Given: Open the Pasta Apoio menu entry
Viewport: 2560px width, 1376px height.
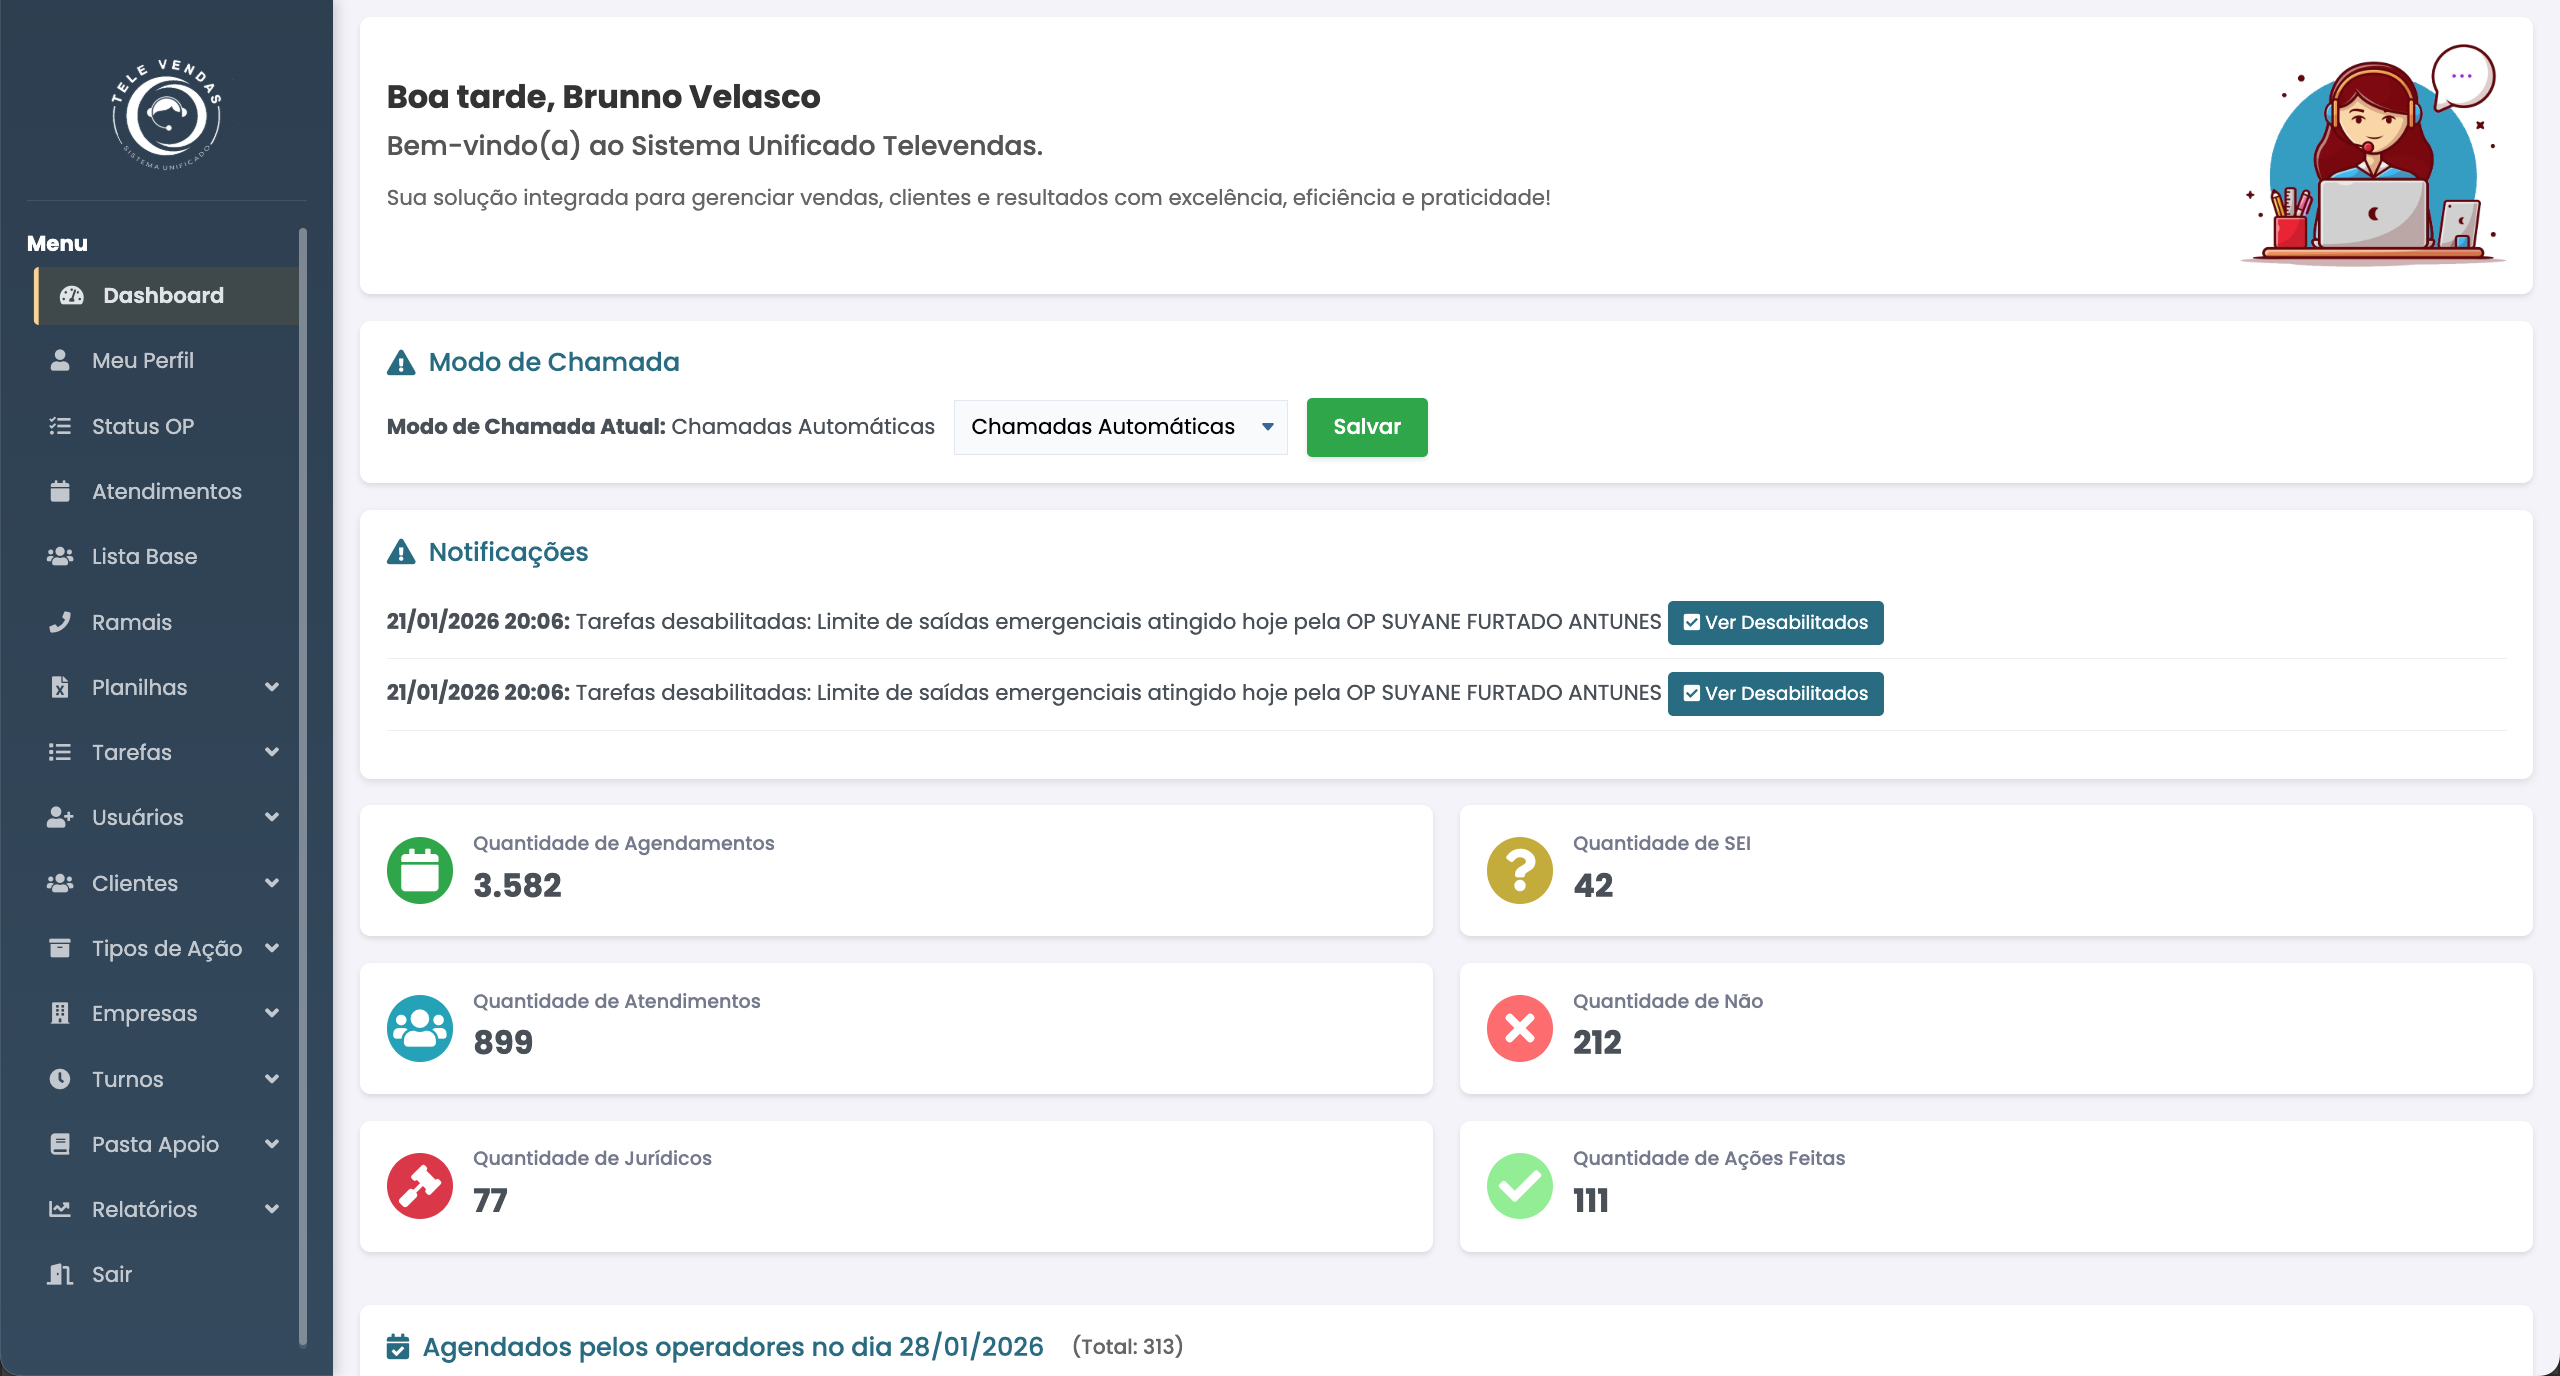Looking at the screenshot, I should pyautogui.click(x=155, y=1144).
